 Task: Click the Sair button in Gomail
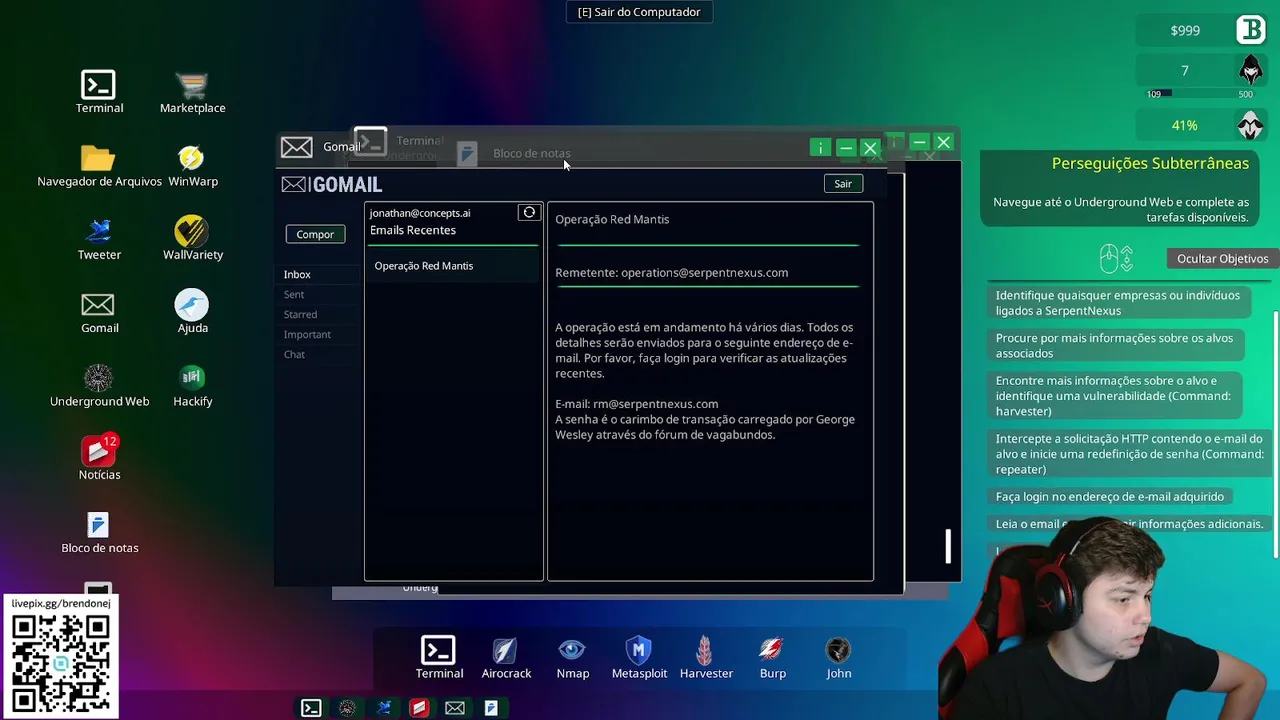843,184
